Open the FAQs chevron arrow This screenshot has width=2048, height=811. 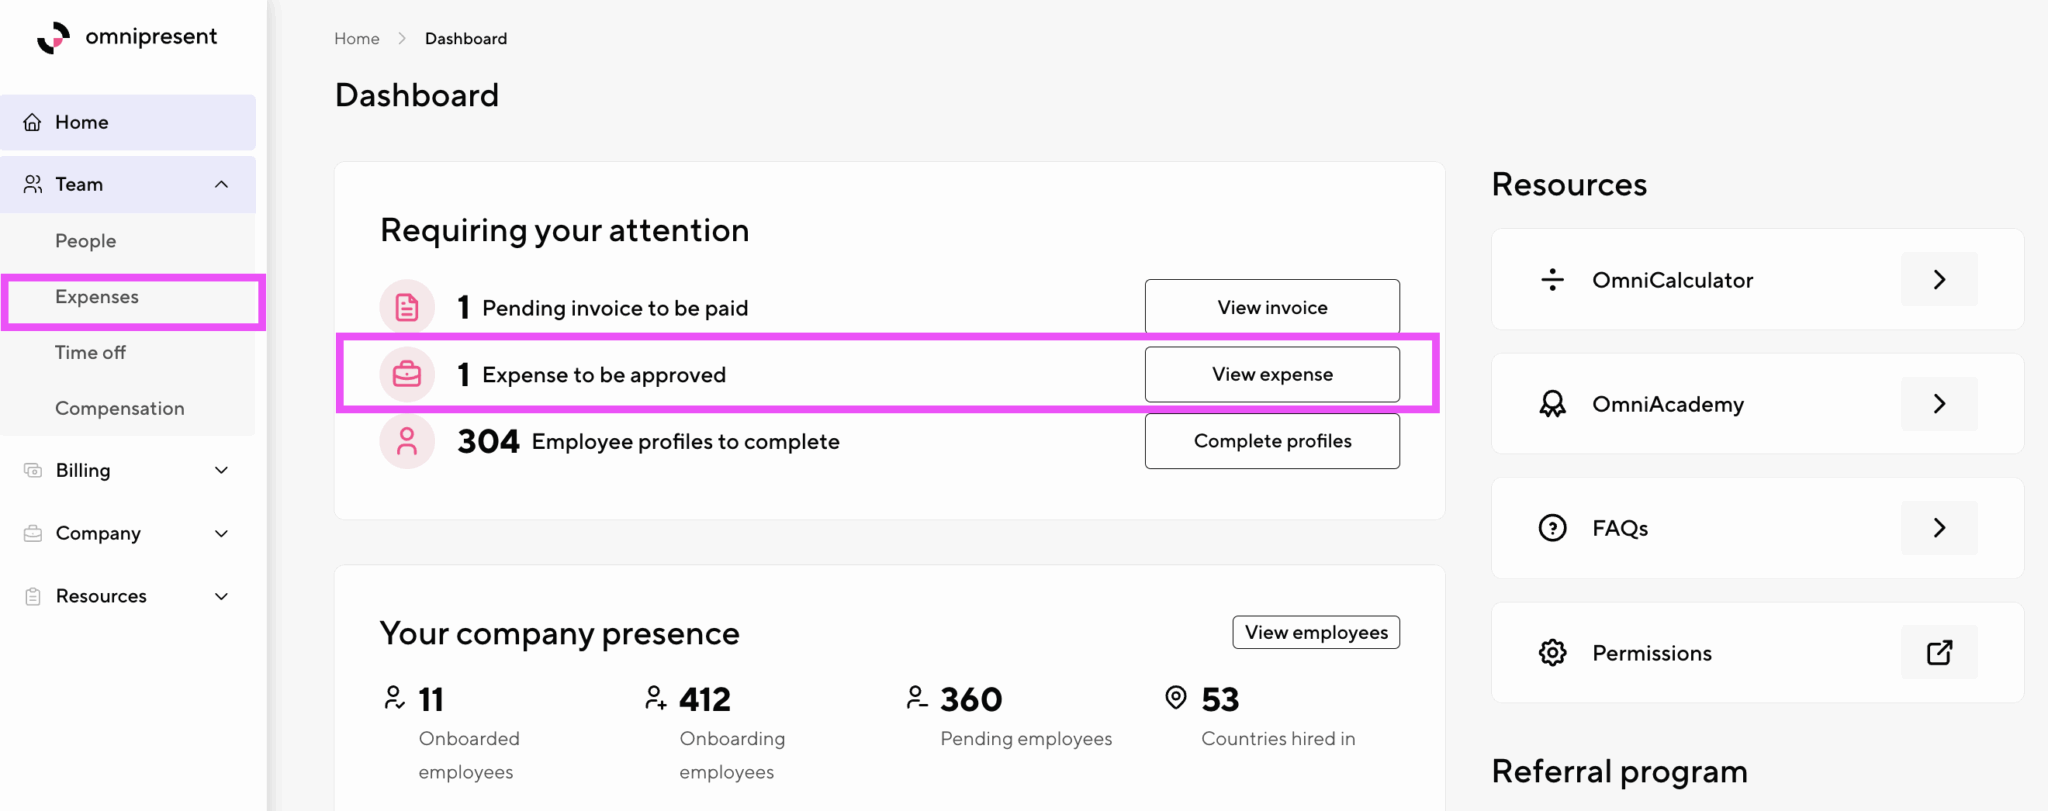pyautogui.click(x=1939, y=527)
